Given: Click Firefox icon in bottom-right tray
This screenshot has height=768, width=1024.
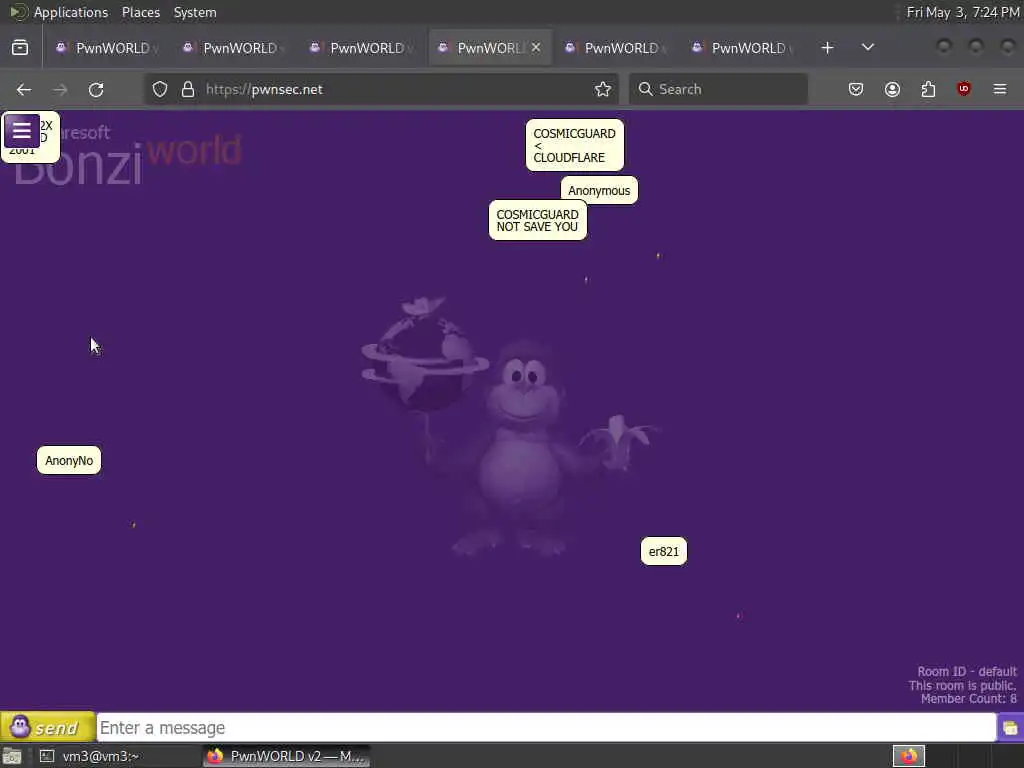Looking at the screenshot, I should [909, 756].
